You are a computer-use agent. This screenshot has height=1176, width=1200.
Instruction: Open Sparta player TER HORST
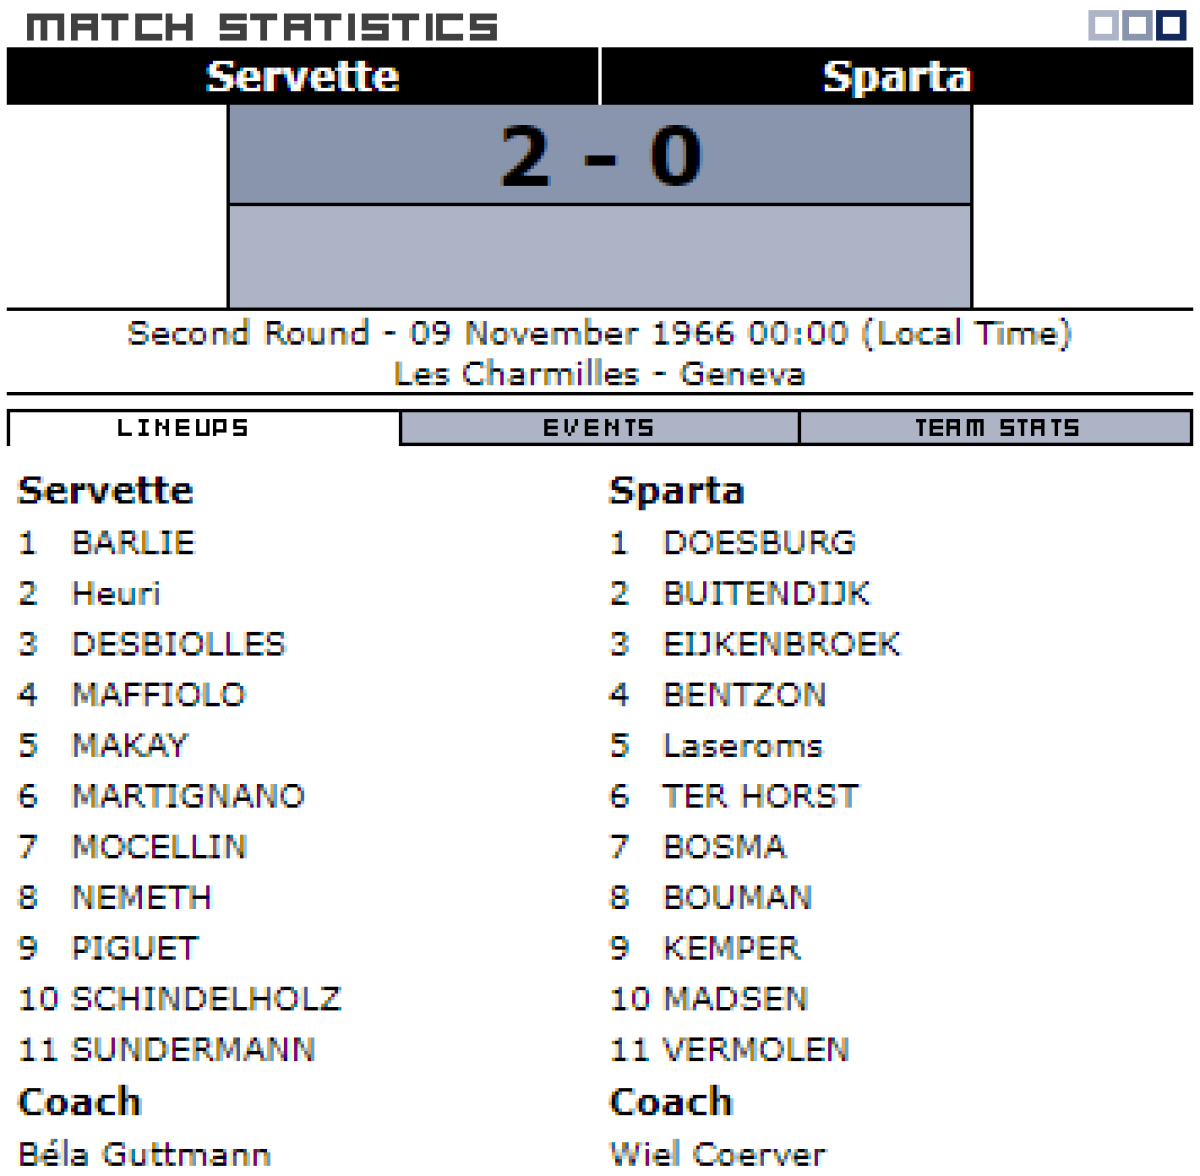(x=760, y=796)
